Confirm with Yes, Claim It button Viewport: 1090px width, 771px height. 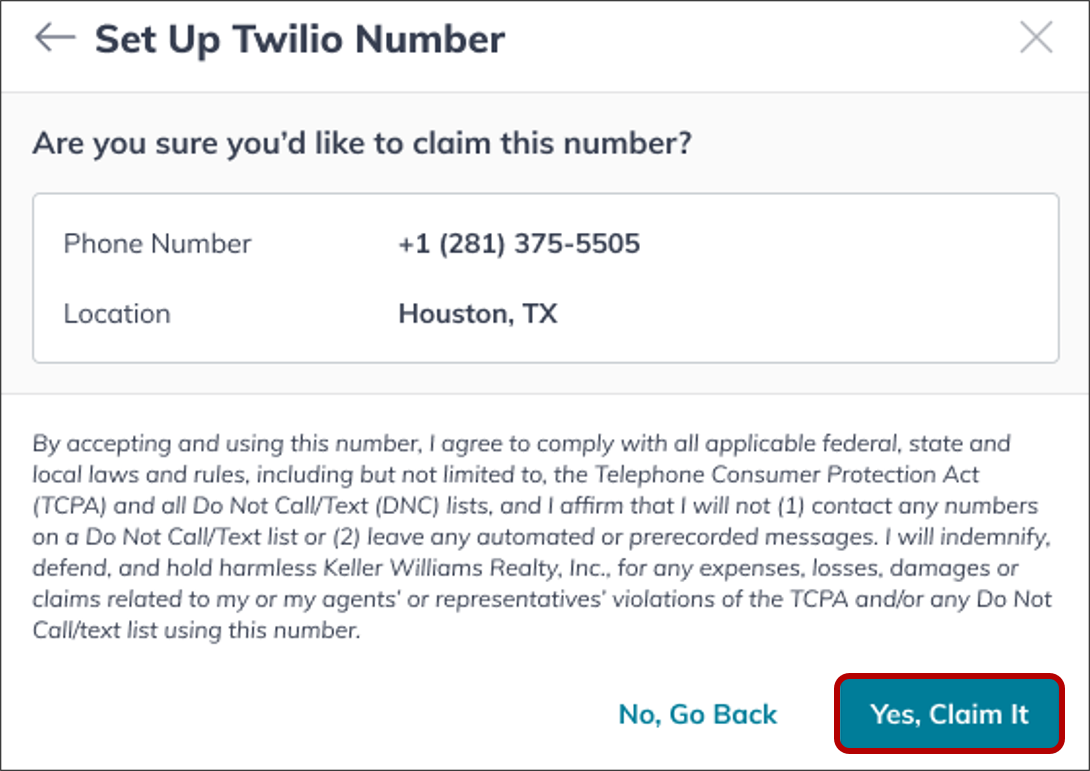pos(949,714)
